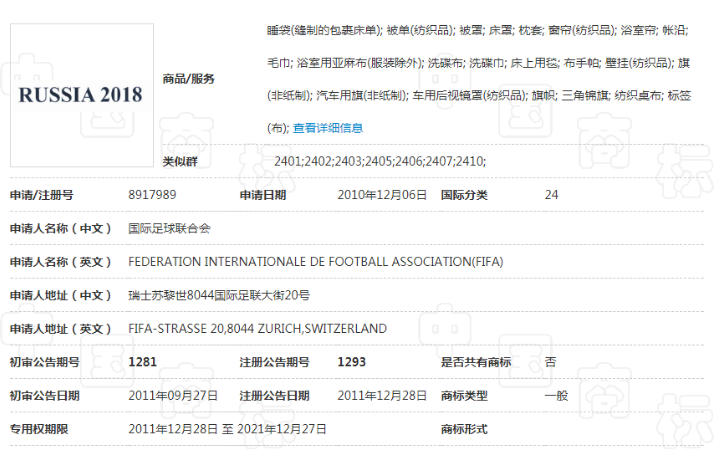
Task: Select goods line starting (非纸制); 汽车用旗
Action: (479, 96)
